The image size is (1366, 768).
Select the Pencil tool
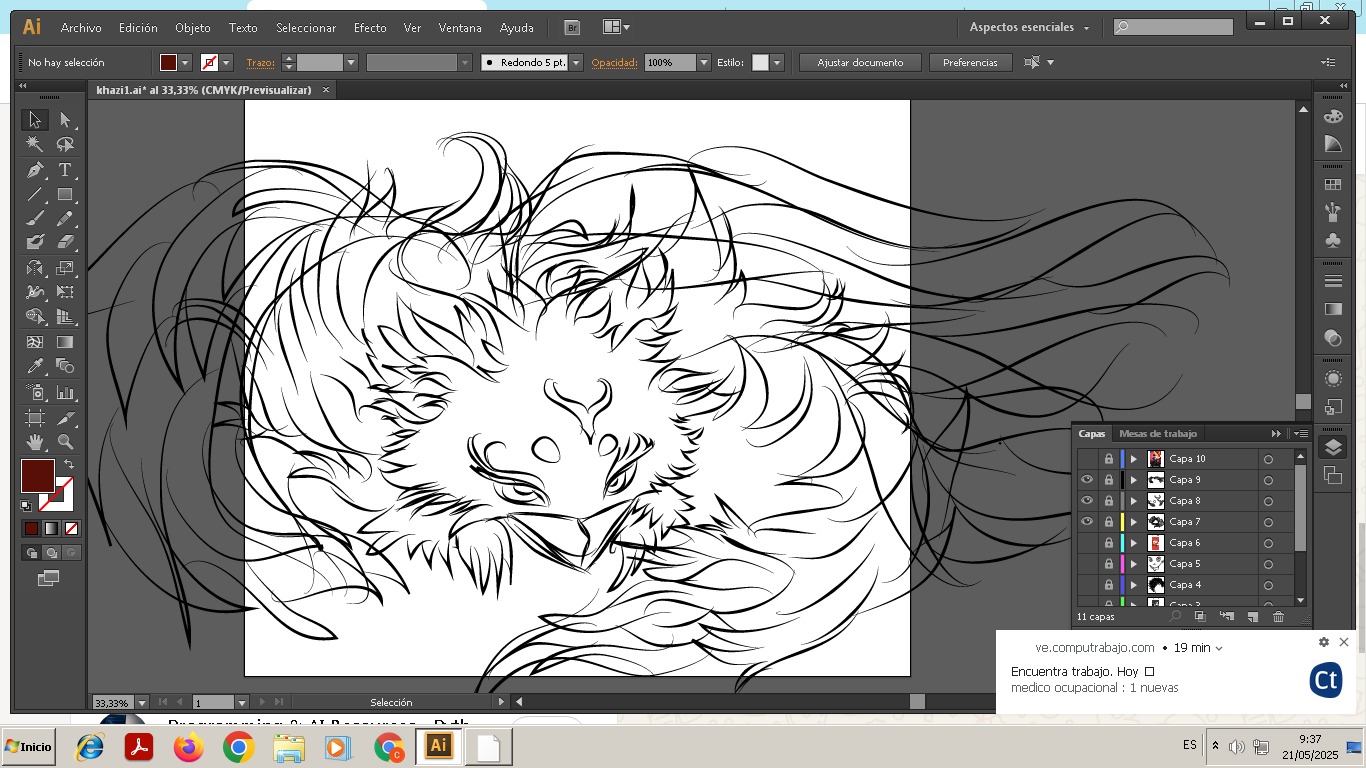(65, 218)
